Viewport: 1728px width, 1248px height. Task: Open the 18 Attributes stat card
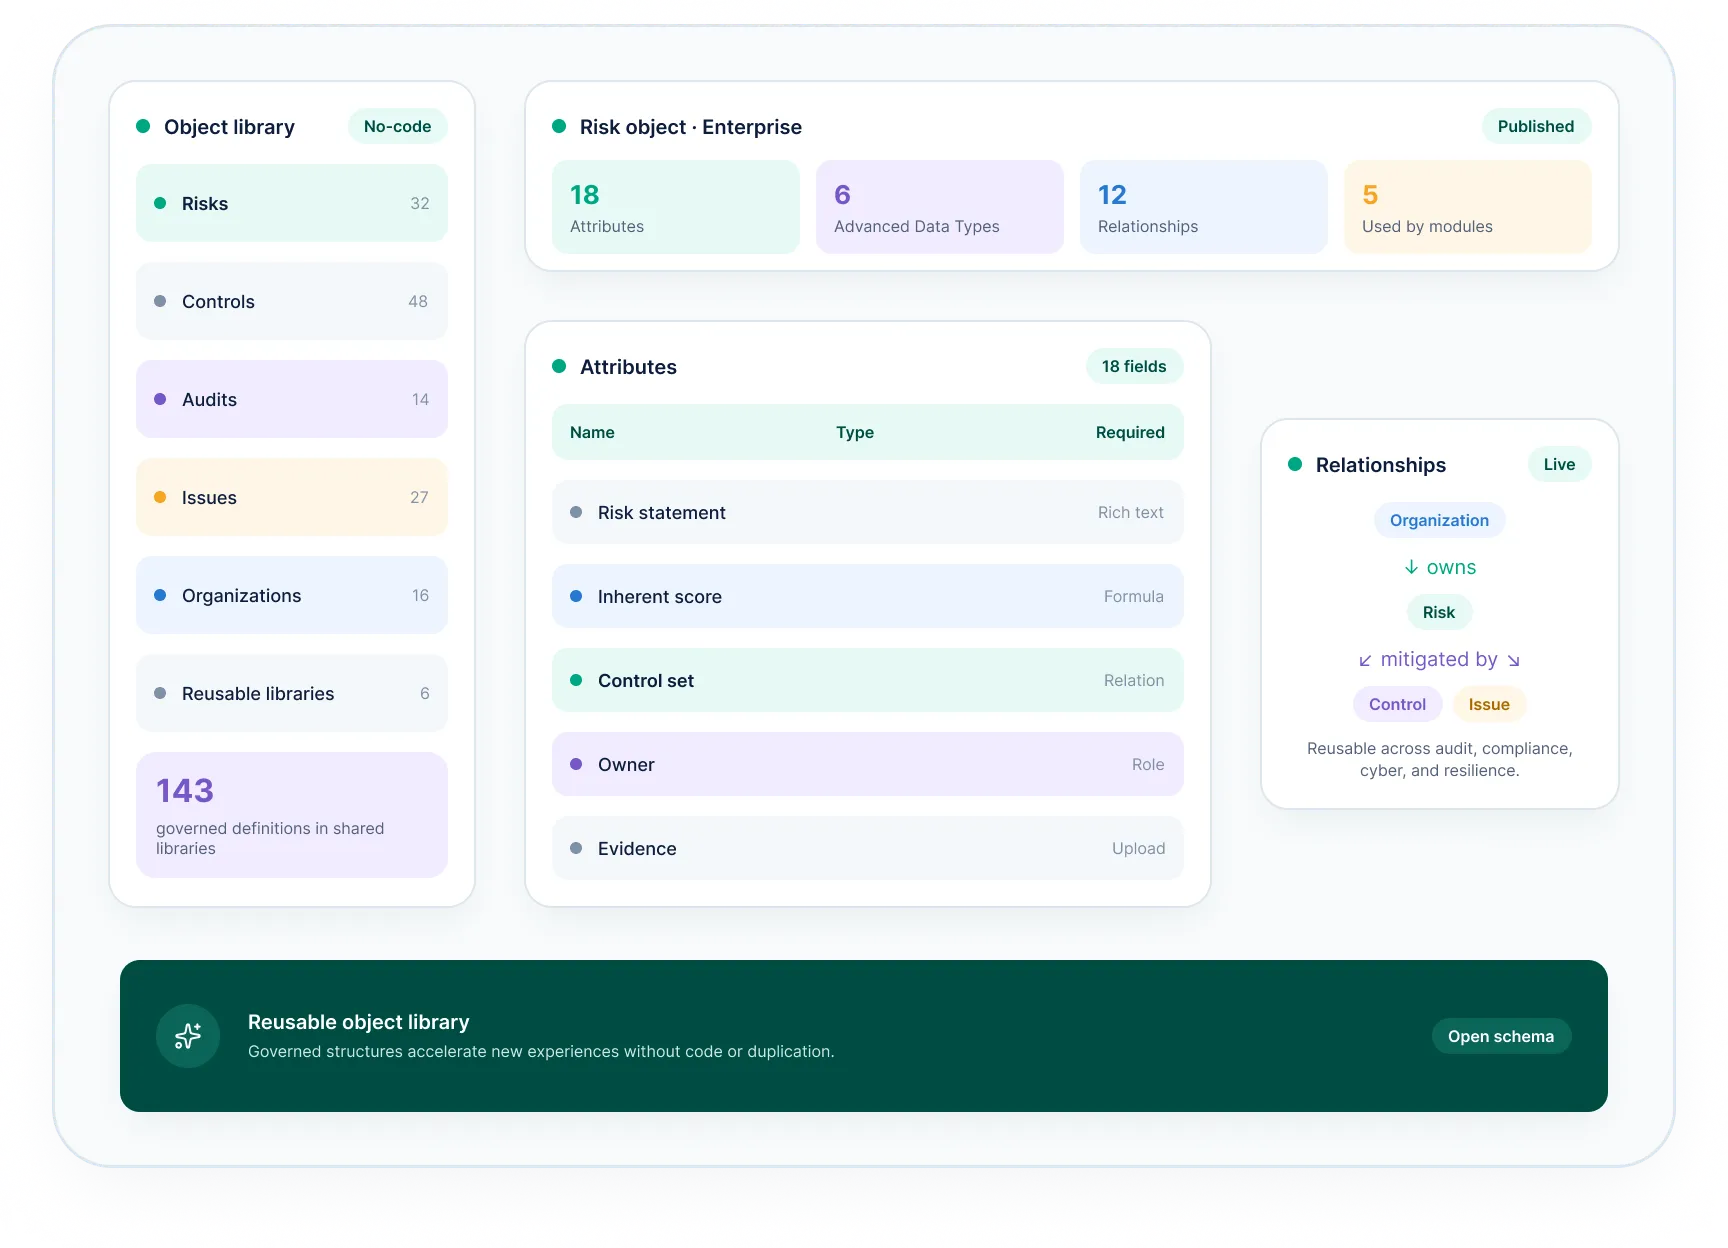[676, 207]
